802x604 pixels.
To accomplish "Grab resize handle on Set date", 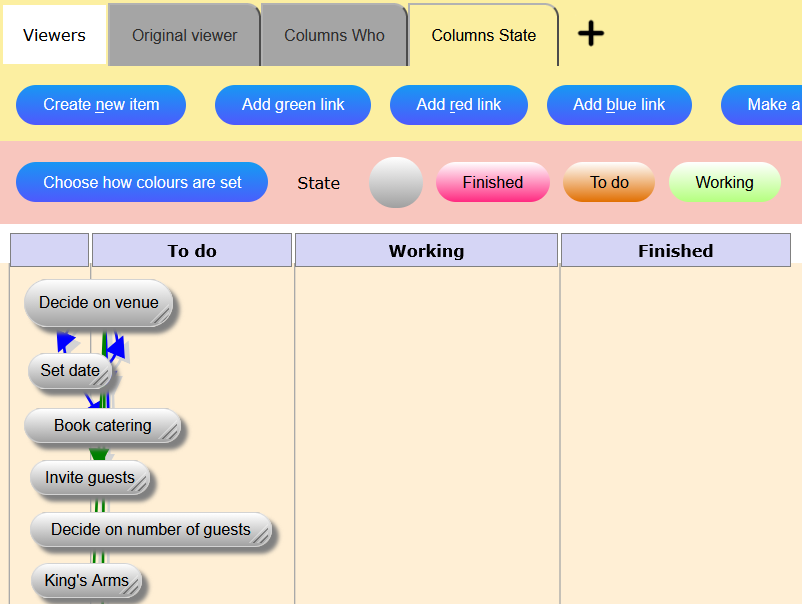I will point(101,378).
